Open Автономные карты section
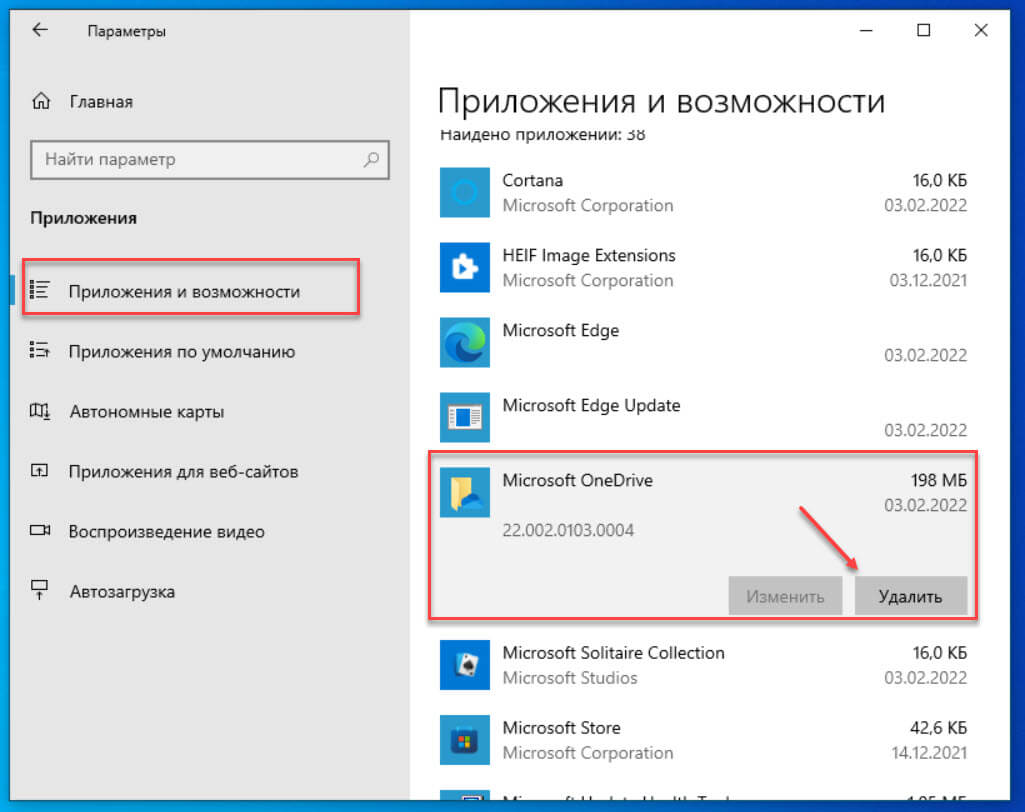 pos(147,412)
